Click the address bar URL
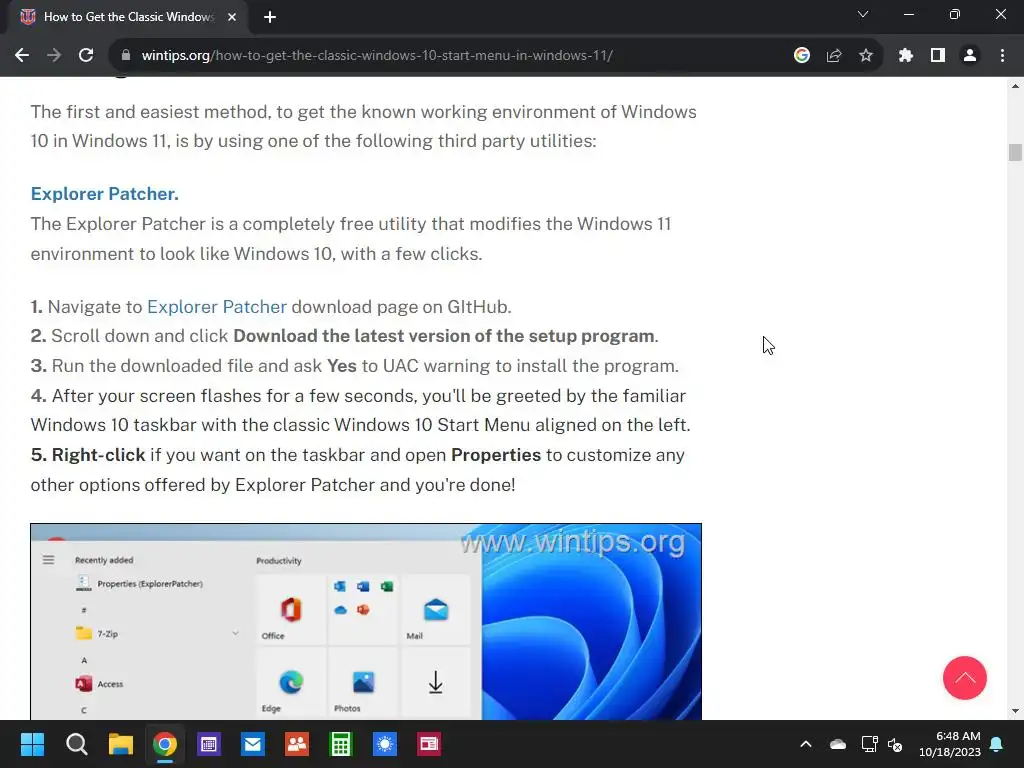 coord(377,56)
